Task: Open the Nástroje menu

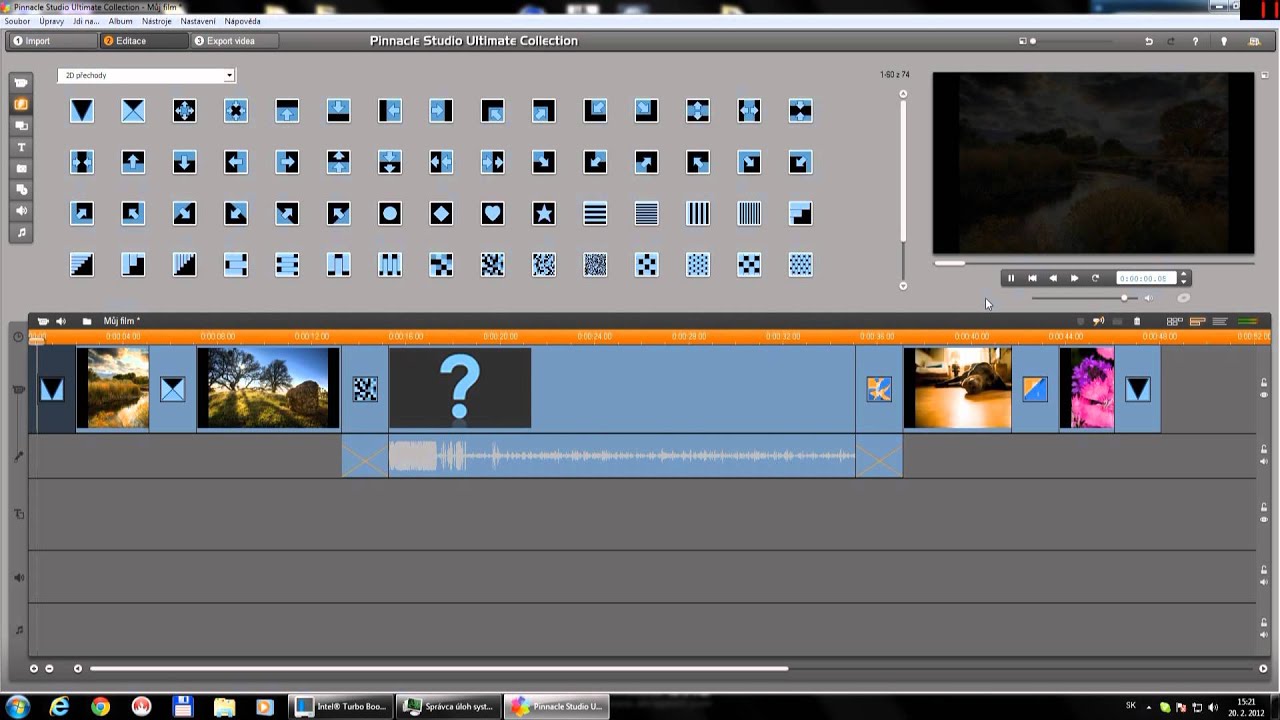Action: (x=157, y=21)
